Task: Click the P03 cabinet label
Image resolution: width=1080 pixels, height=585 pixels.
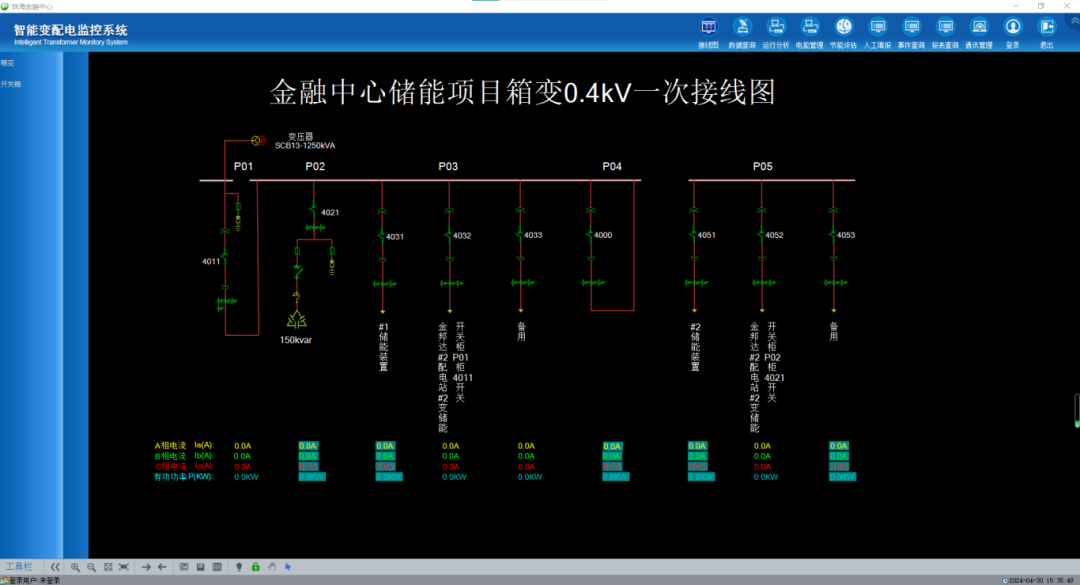Action: coord(448,167)
